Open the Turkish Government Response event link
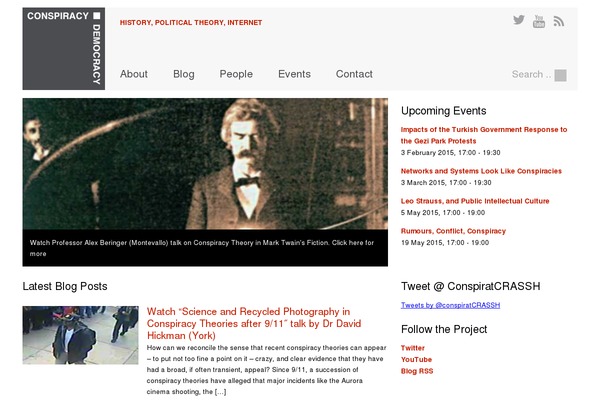600x400 pixels. [x=484, y=135]
